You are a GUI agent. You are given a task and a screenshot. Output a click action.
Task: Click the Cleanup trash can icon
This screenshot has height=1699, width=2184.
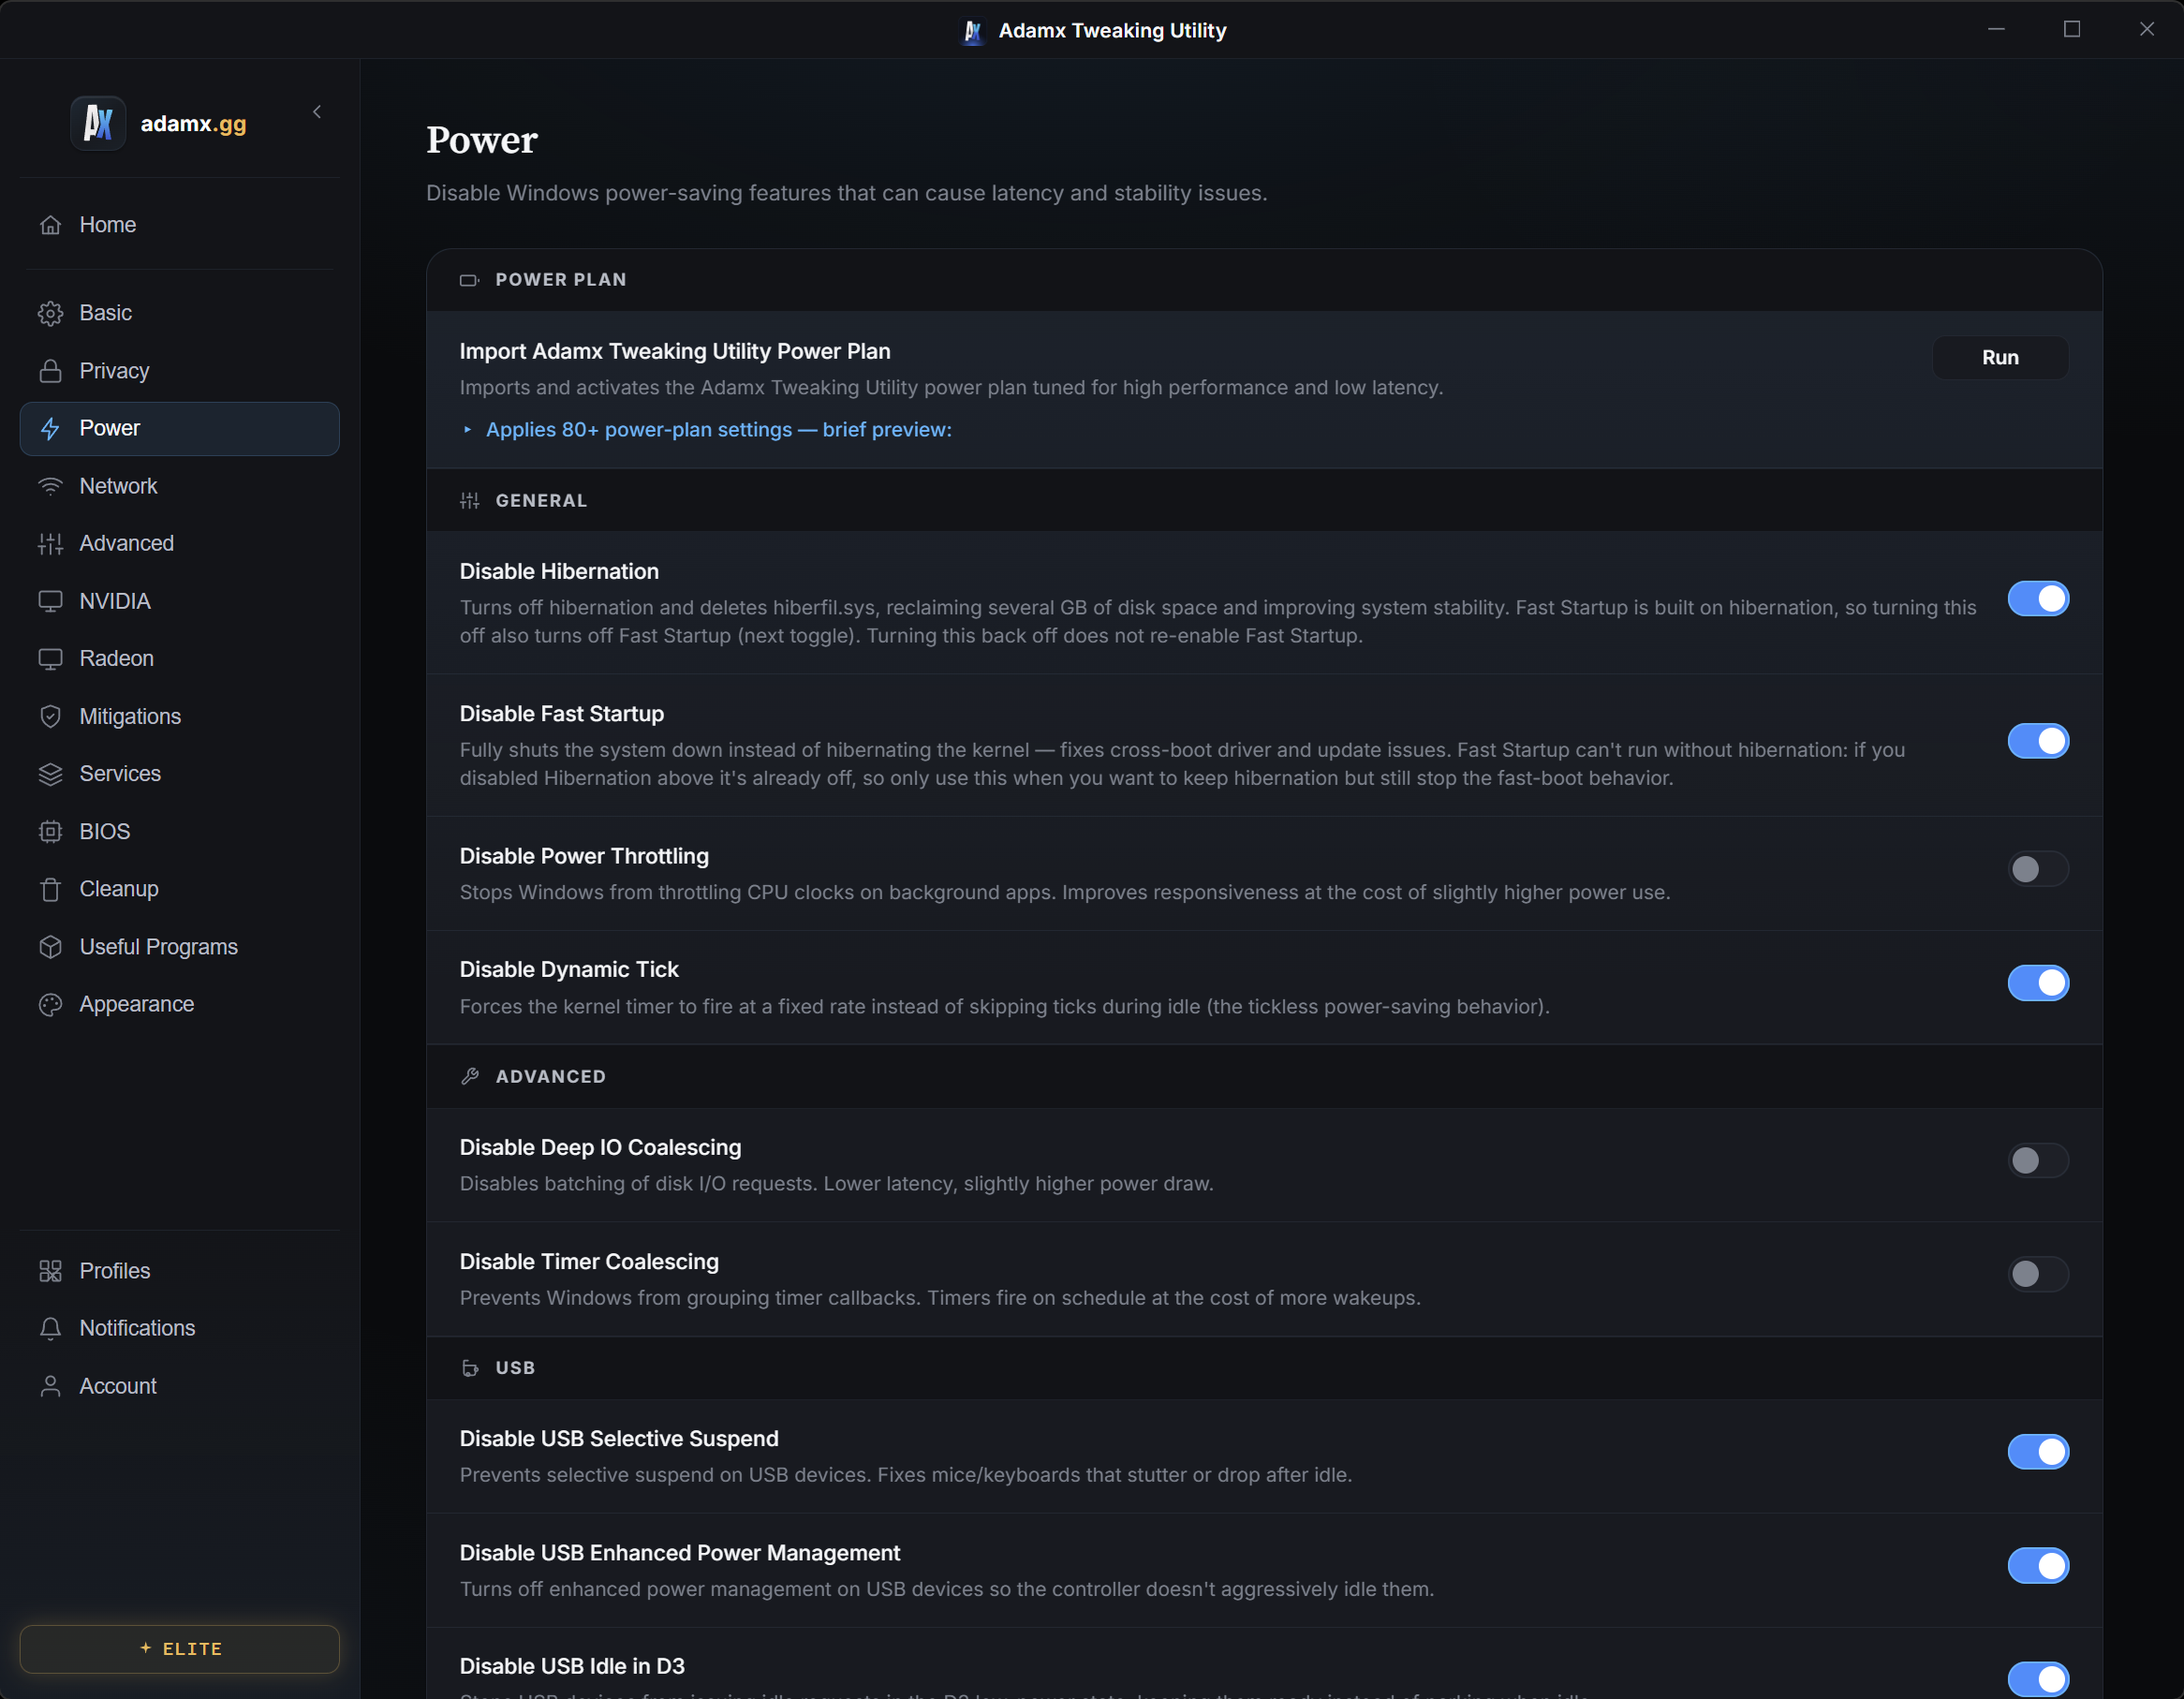point(50,889)
